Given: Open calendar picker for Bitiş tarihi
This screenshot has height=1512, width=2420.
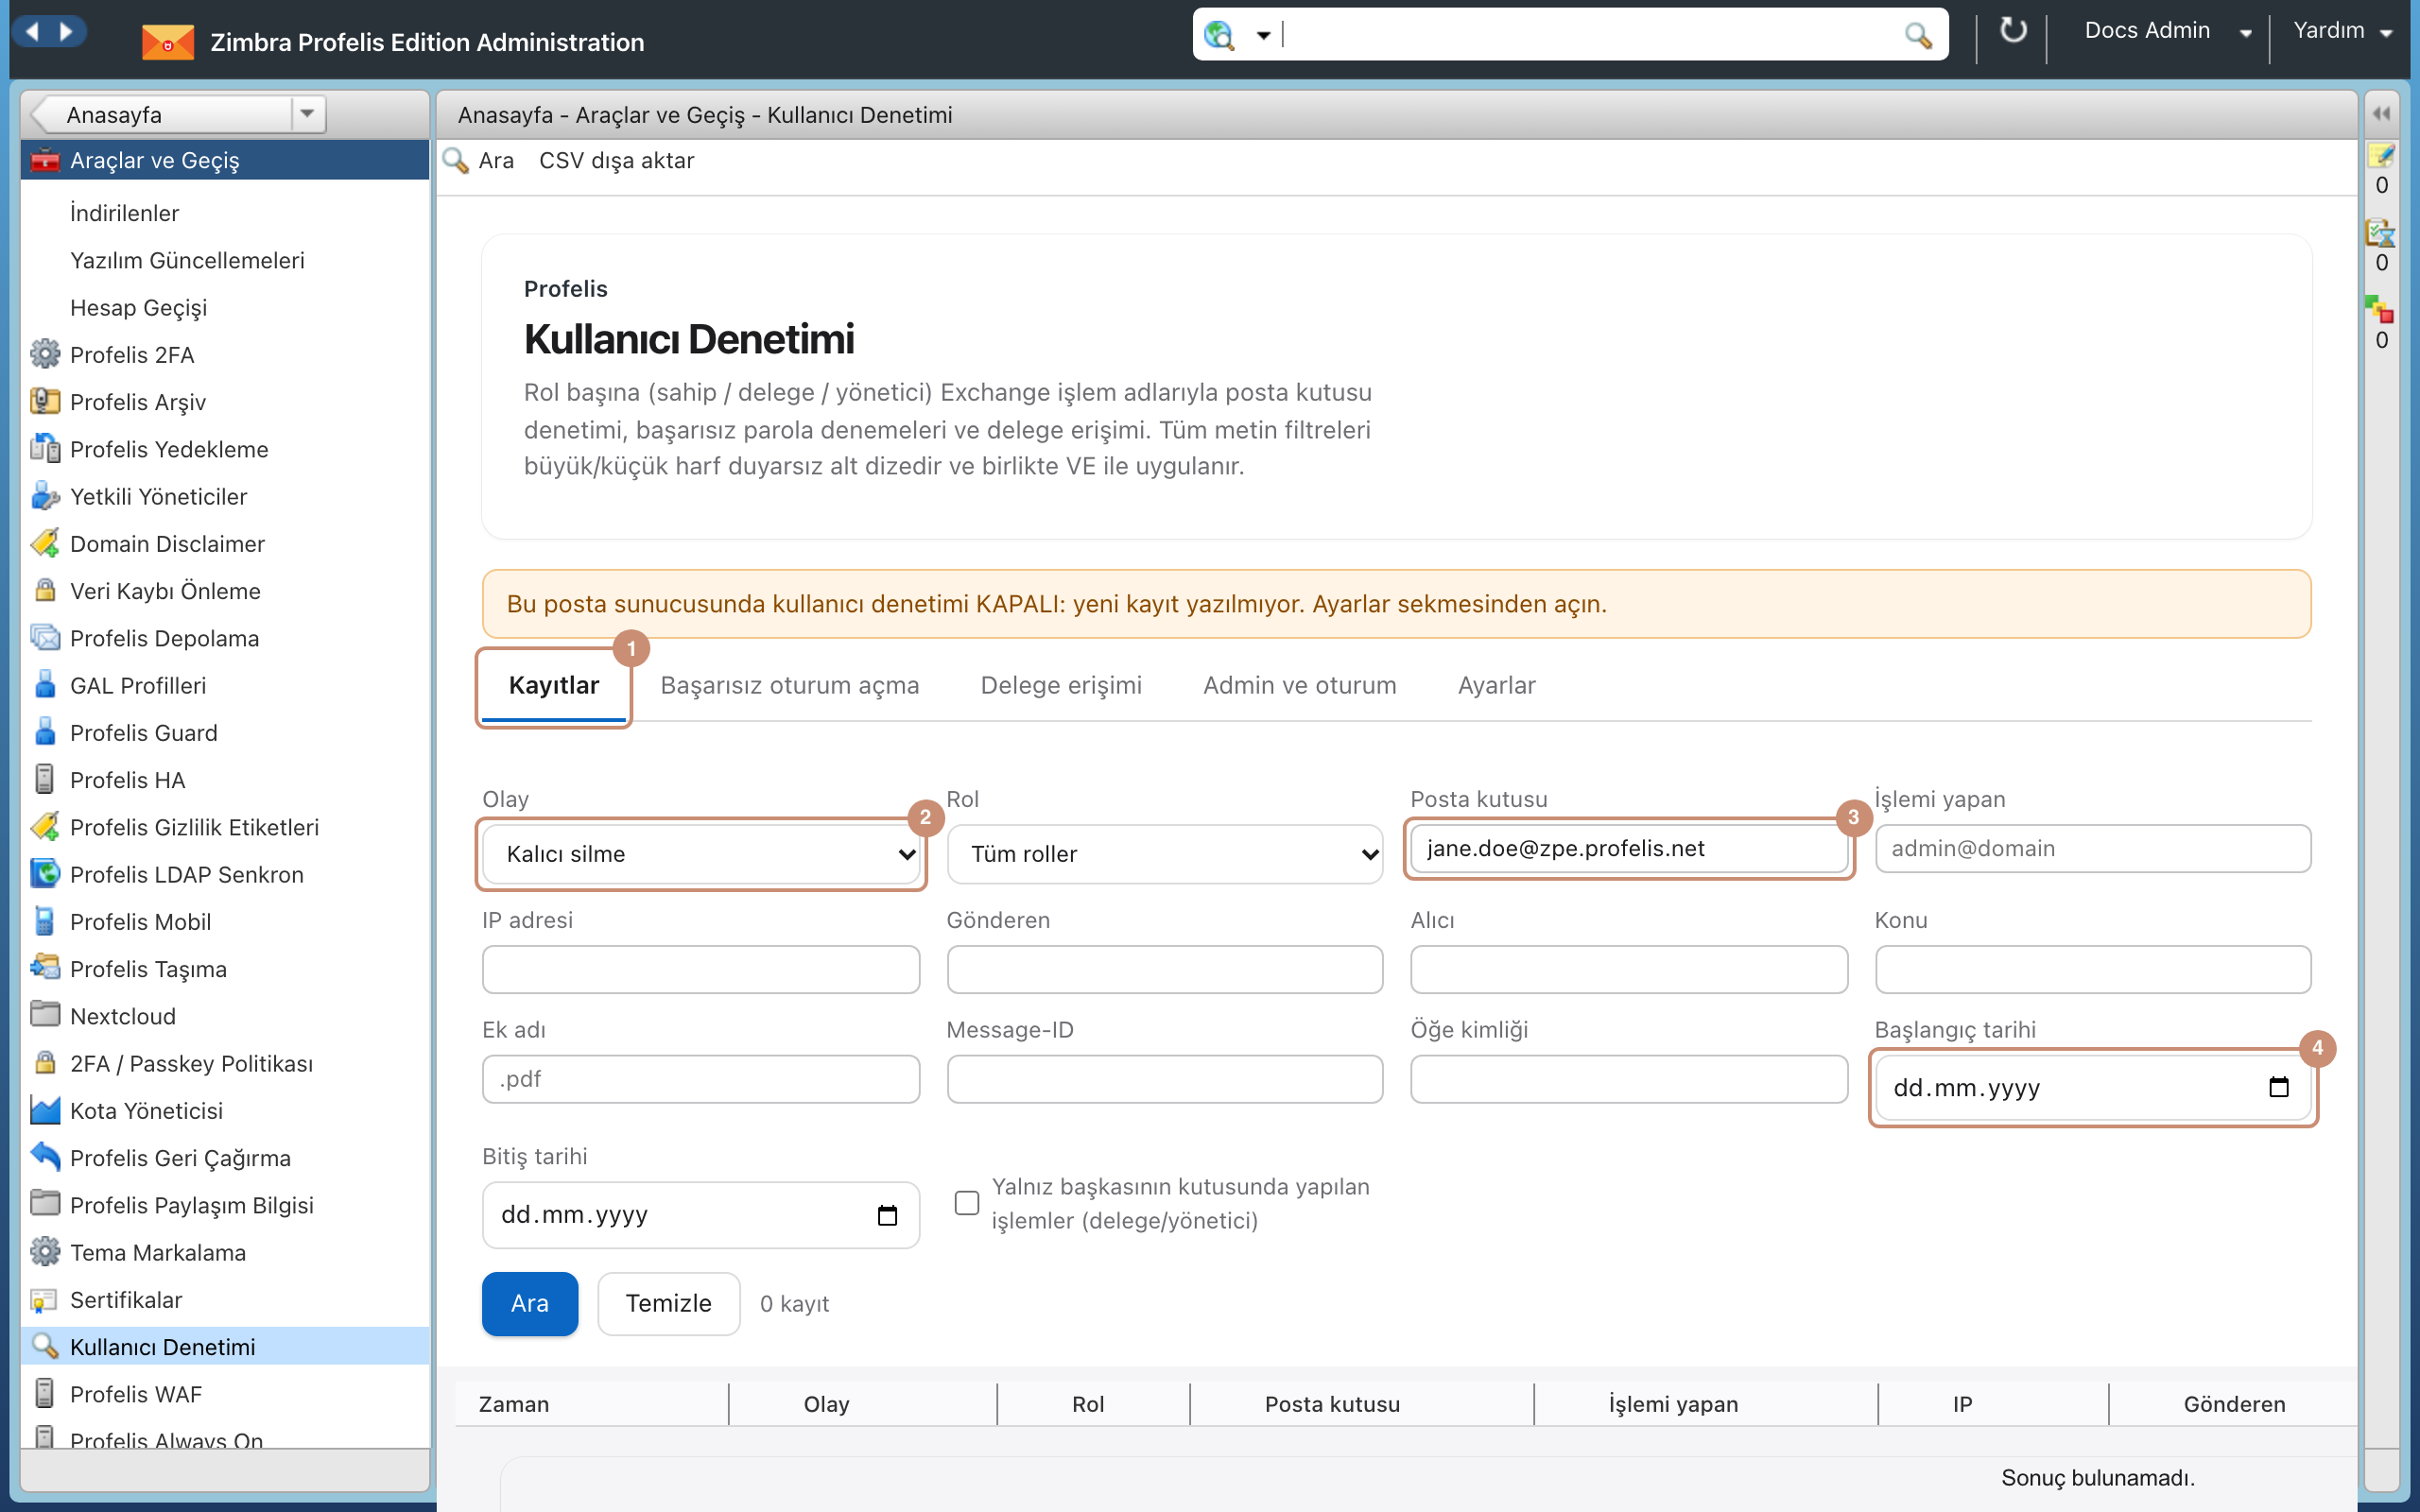Looking at the screenshot, I should pos(887,1215).
